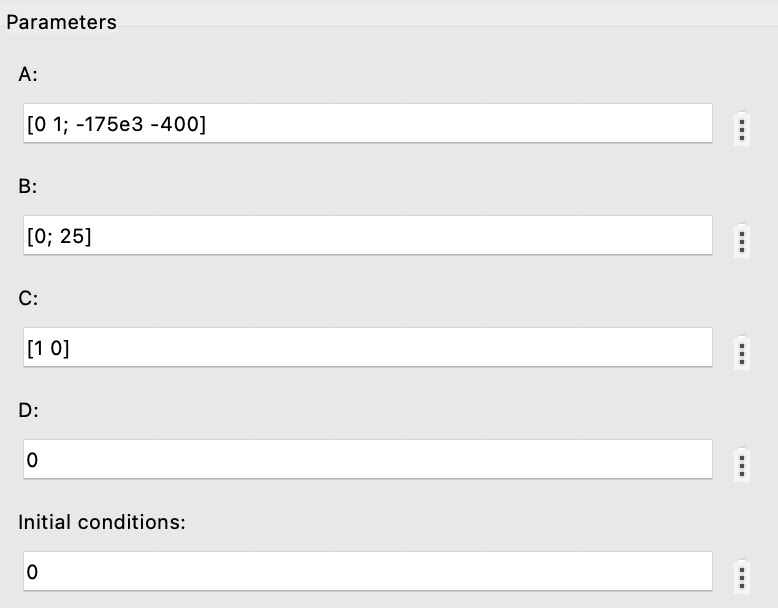The height and width of the screenshot is (608, 778).
Task: Focus the B input field containing [0; 25]
Action: (x=366, y=236)
